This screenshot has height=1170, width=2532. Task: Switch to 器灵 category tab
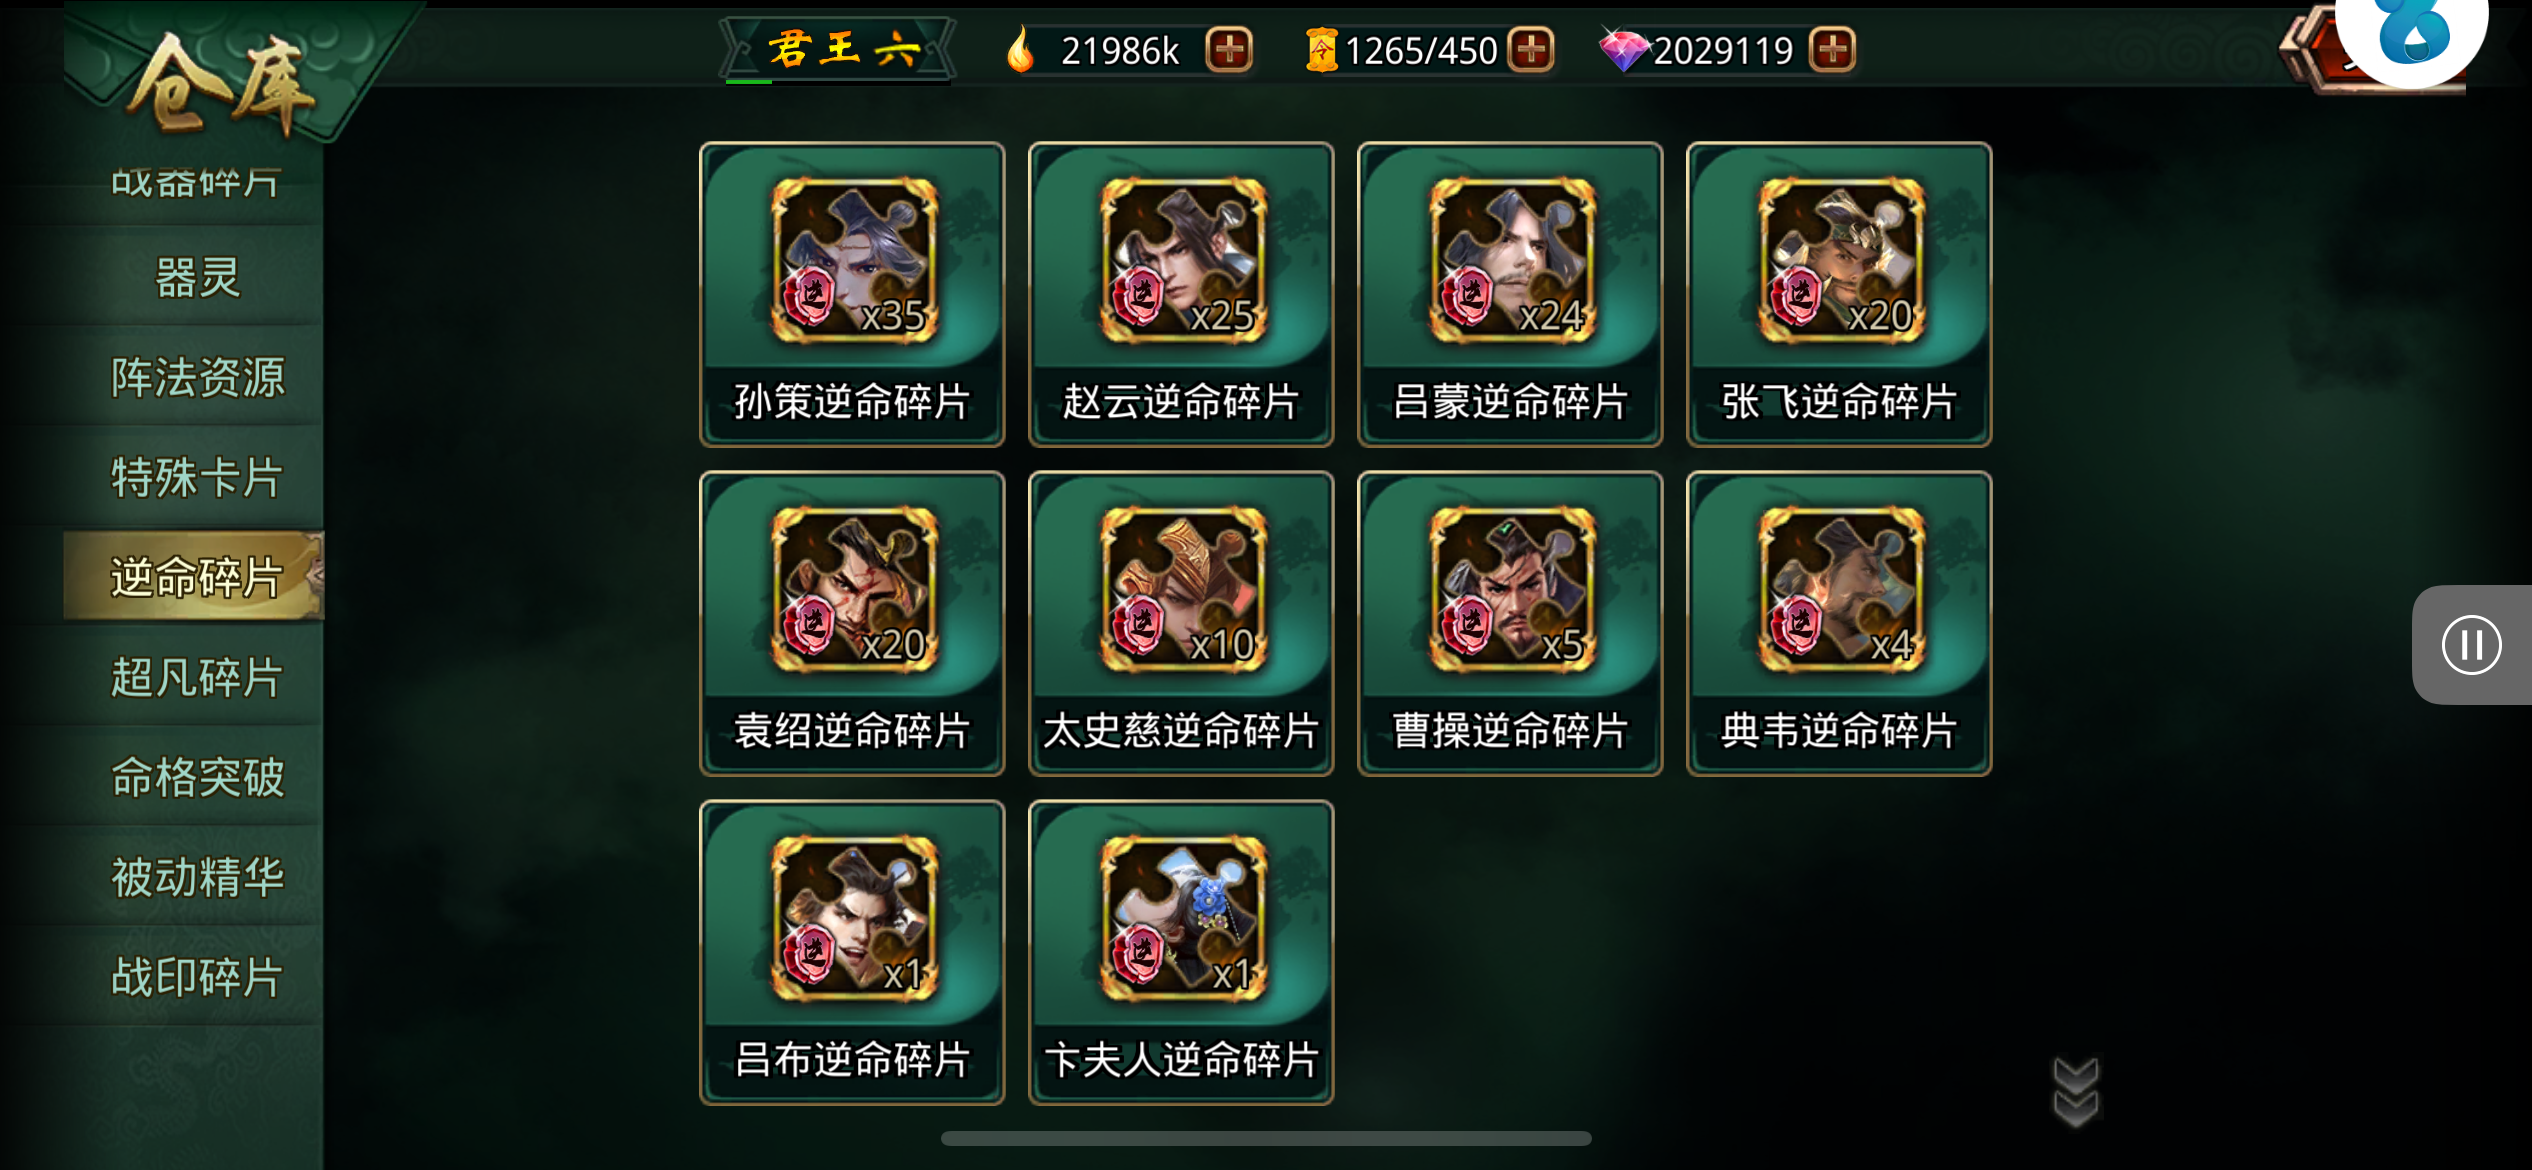click(197, 277)
